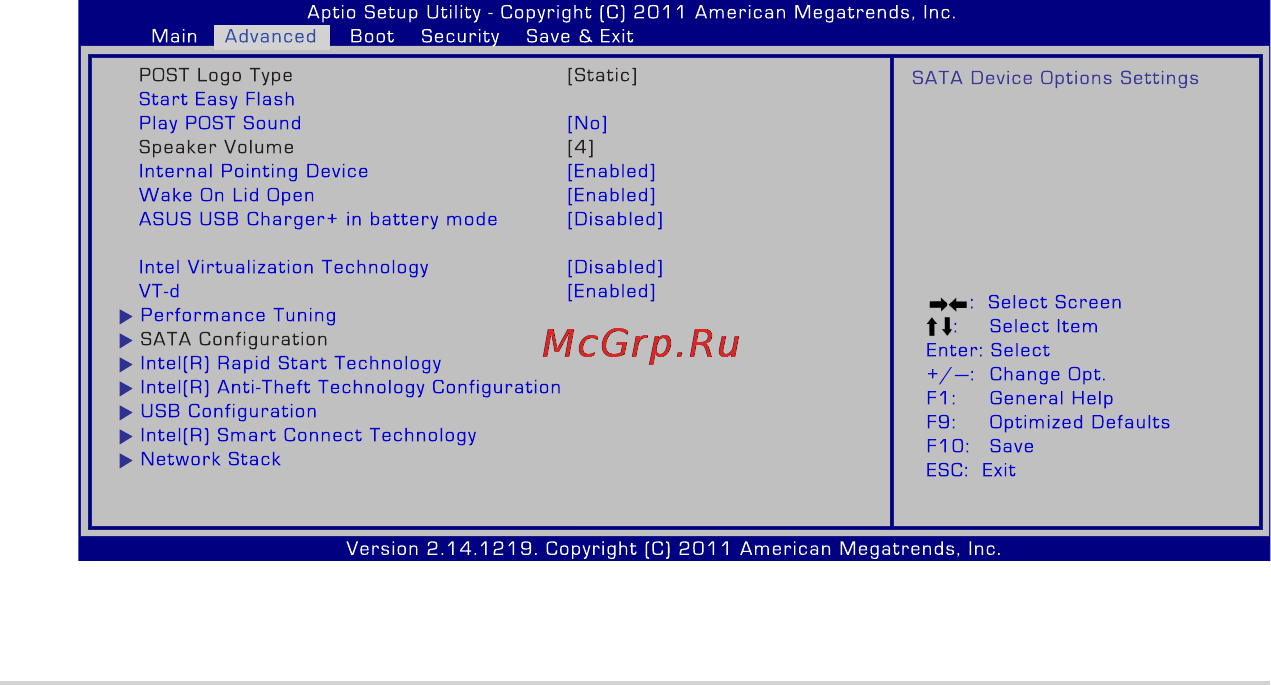
Task: Click the +/-: Change Opt. hint
Action: click(1016, 375)
